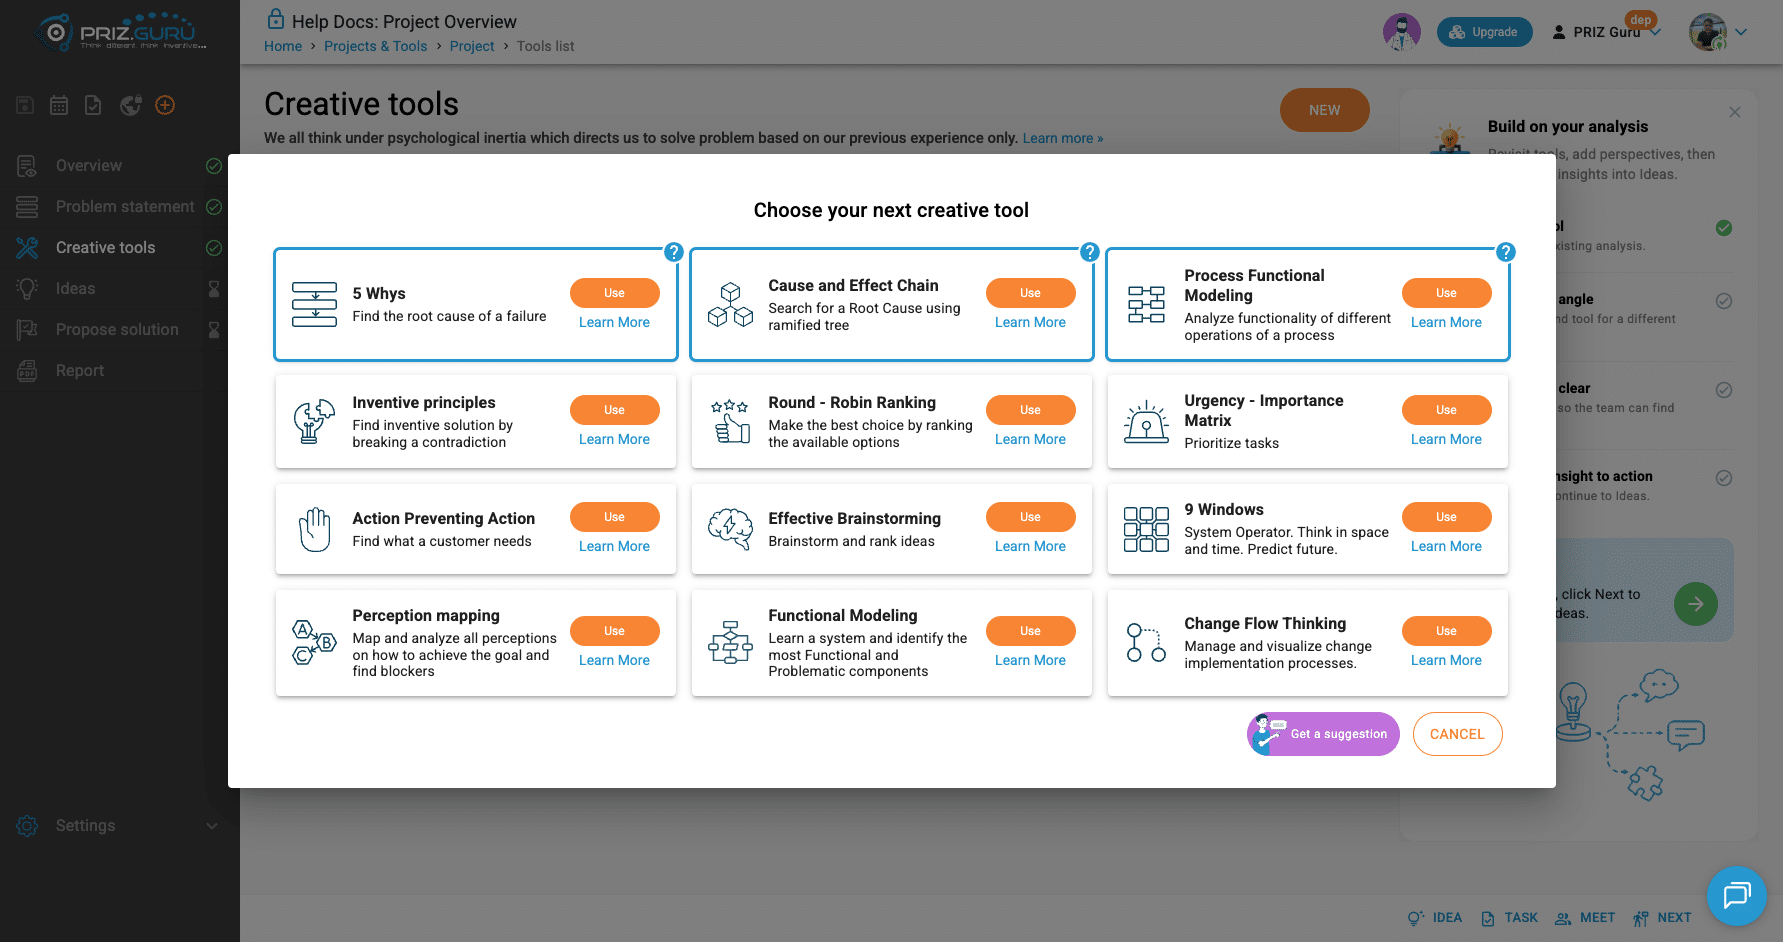
Task: Click the 9 Windows grid icon
Action: (1146, 529)
